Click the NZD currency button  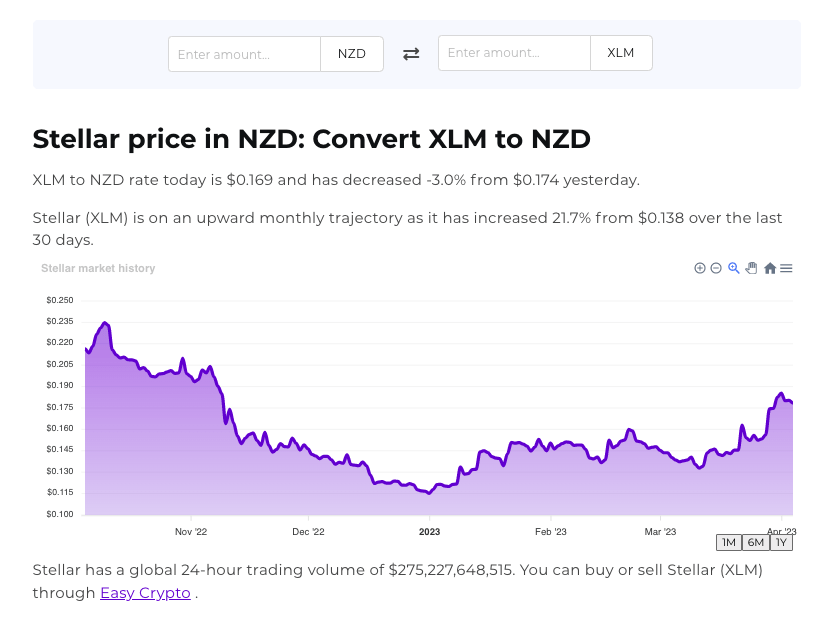point(352,54)
